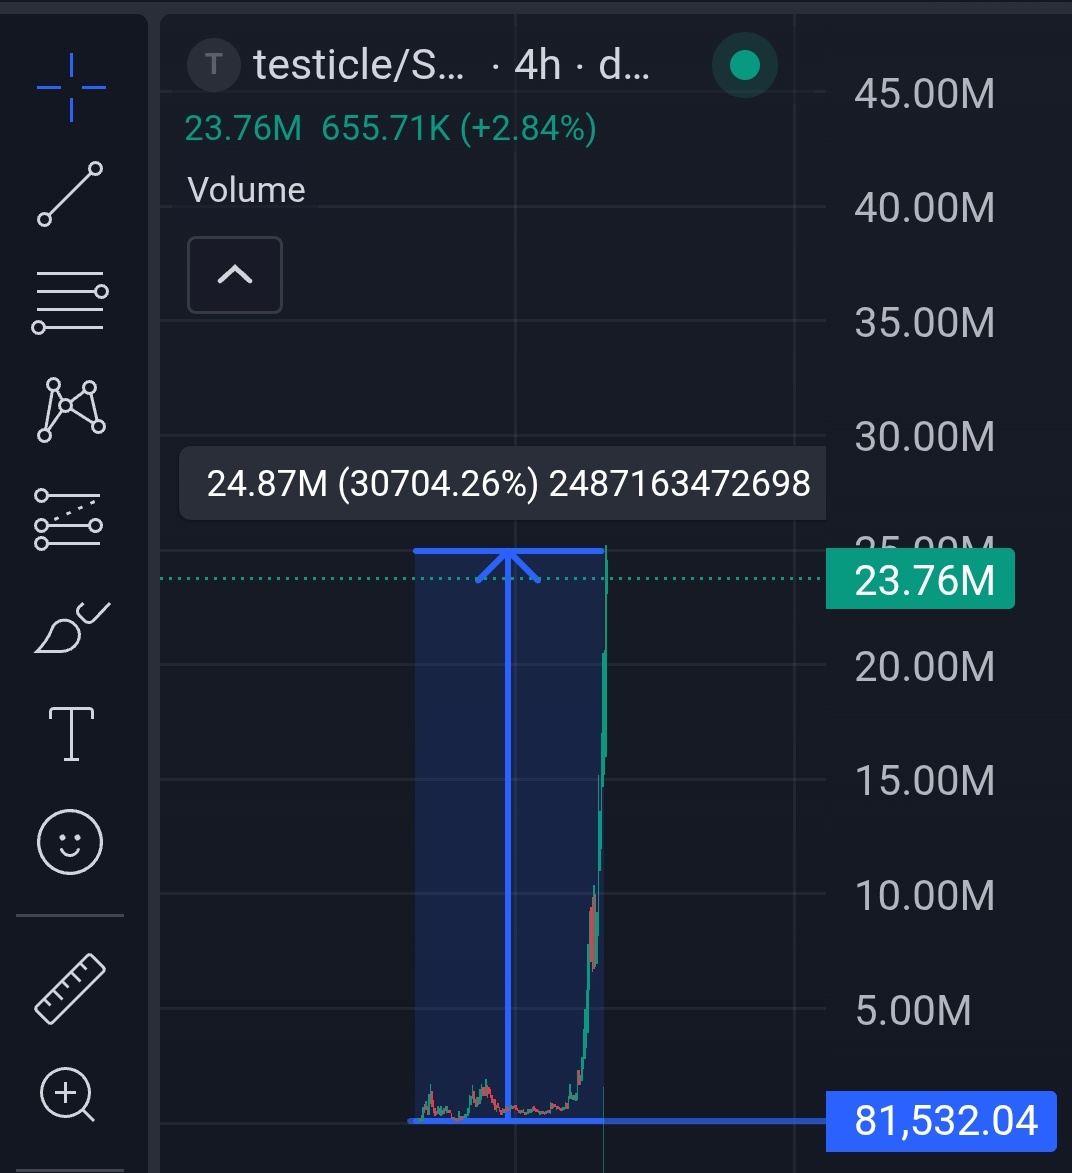The width and height of the screenshot is (1072, 1173).
Task: Click the 45.00M price axis label
Action: click(x=925, y=94)
